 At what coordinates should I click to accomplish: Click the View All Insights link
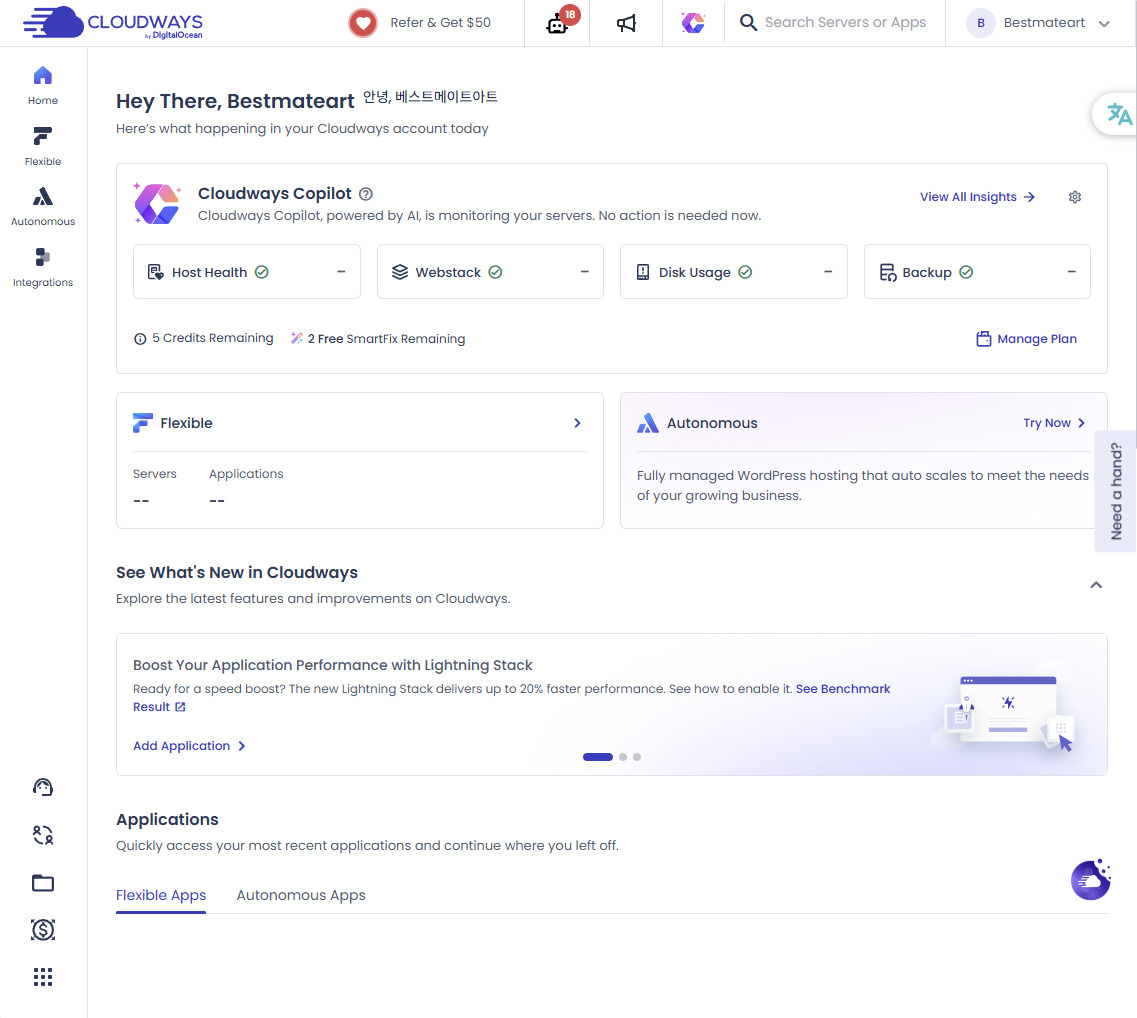[977, 197]
